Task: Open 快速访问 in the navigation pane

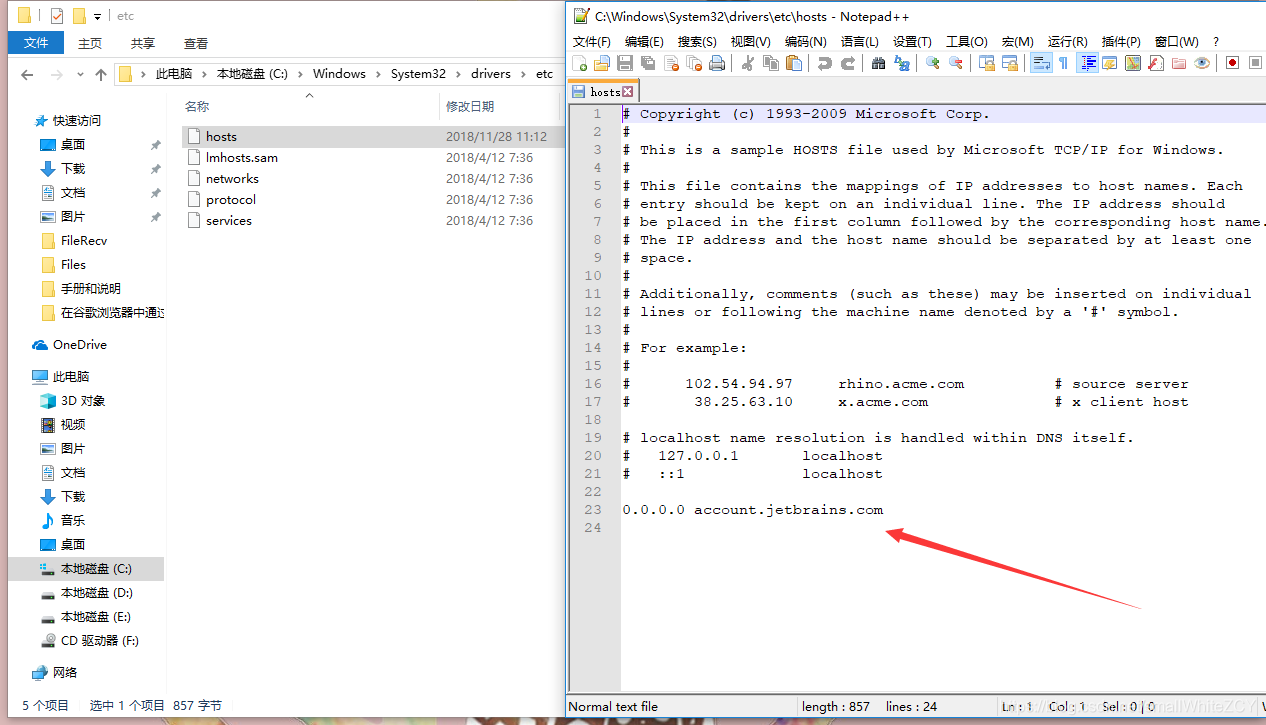Action: point(77,121)
